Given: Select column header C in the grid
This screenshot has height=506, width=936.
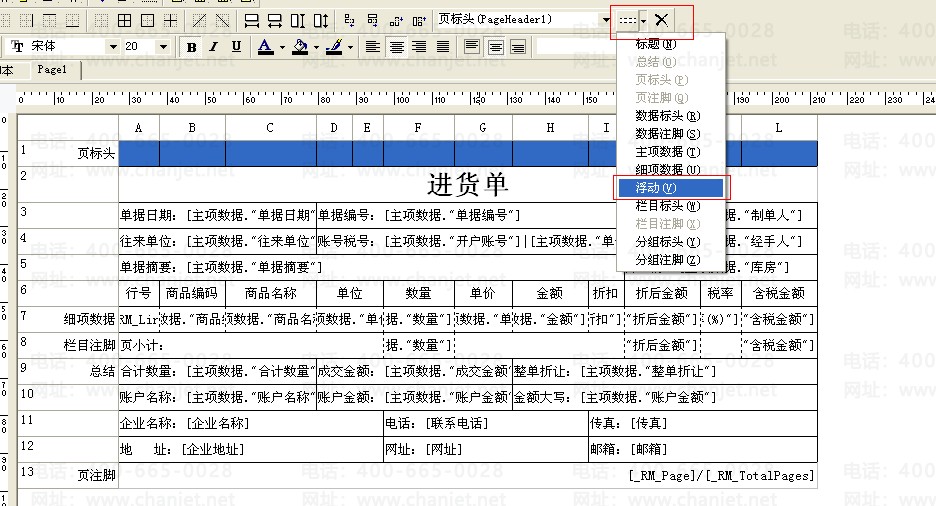Looking at the screenshot, I should (270, 128).
